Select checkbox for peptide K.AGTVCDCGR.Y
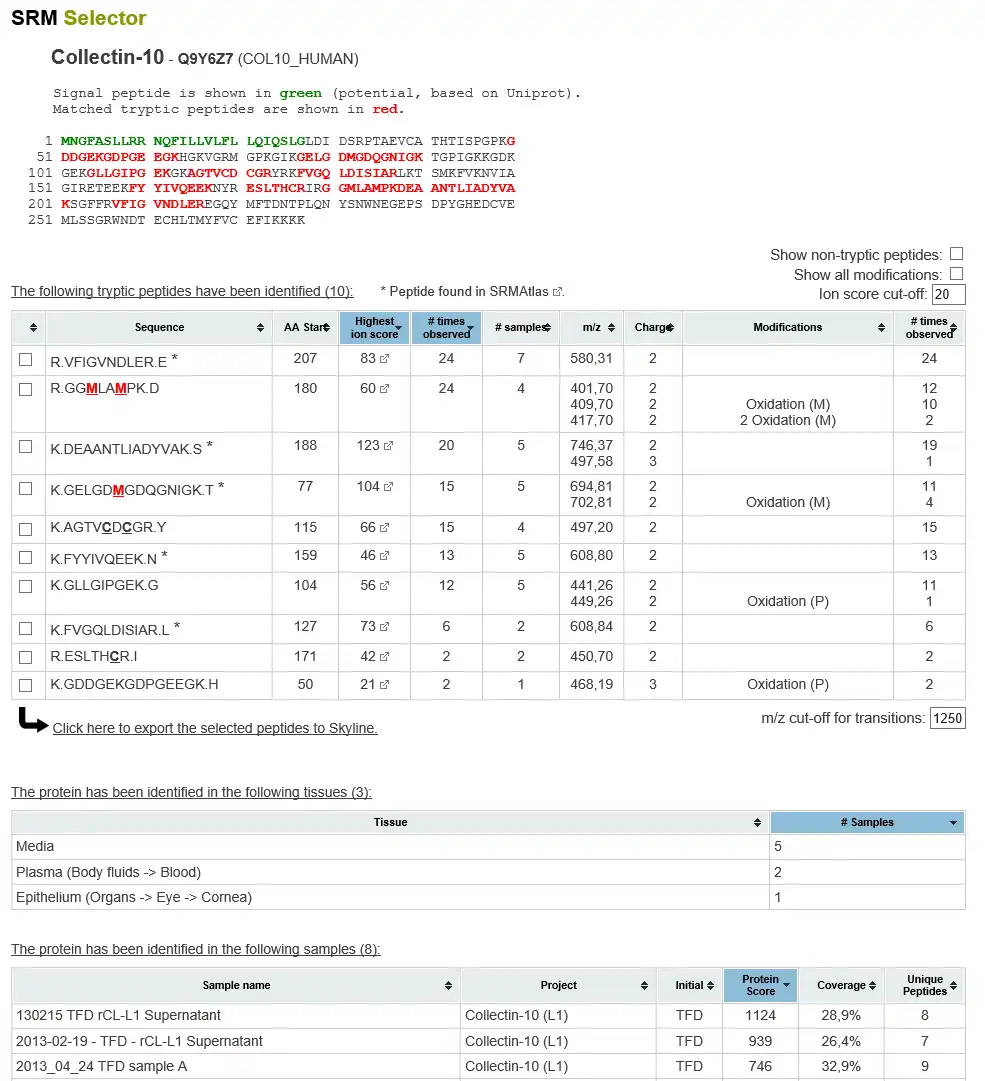This screenshot has height=1081, width=985. pos(26,529)
